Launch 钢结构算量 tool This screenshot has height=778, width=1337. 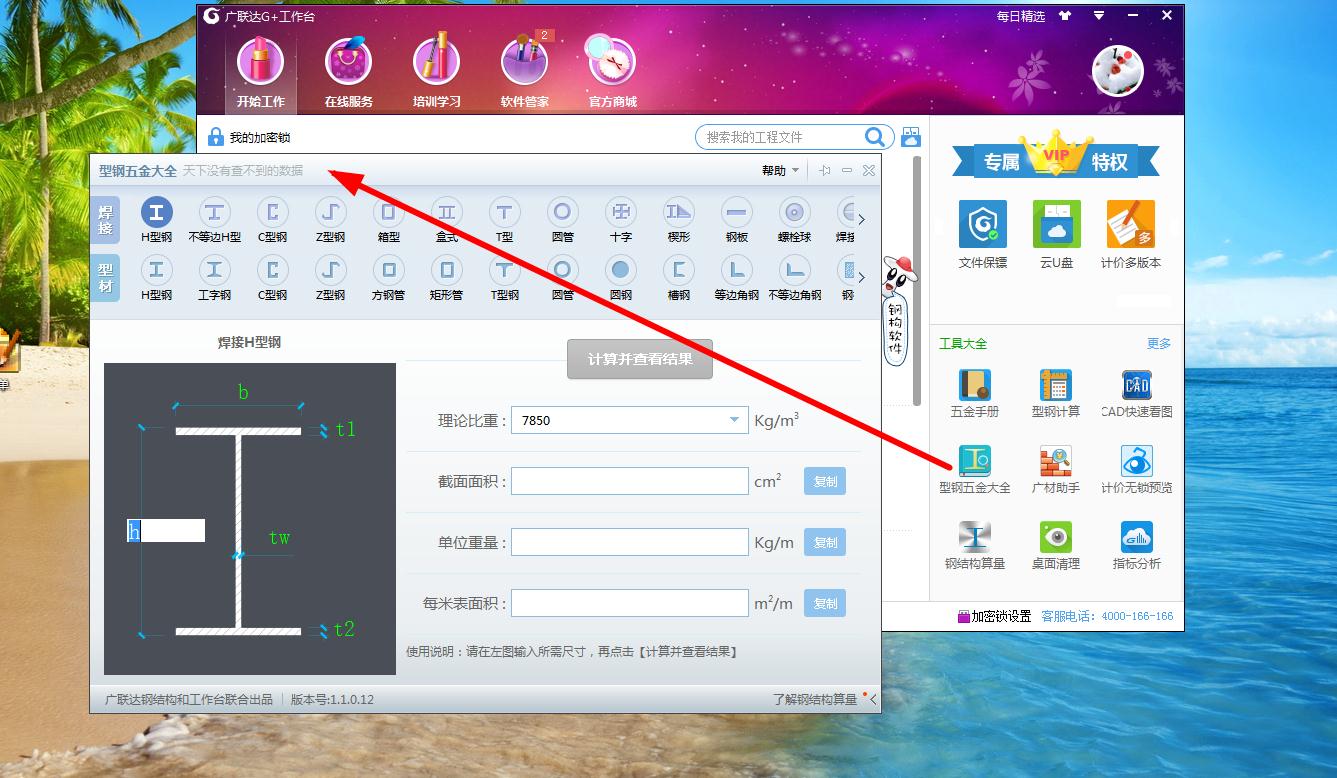(974, 545)
